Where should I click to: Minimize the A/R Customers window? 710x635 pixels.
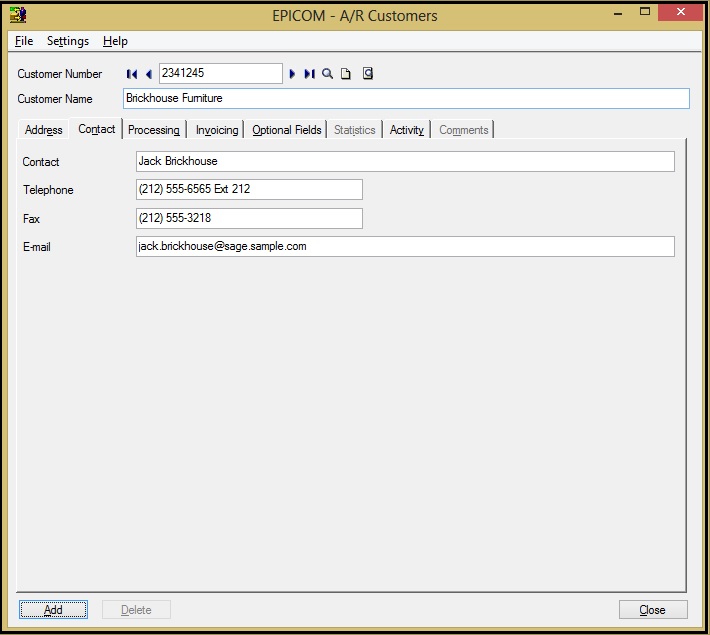[618, 13]
